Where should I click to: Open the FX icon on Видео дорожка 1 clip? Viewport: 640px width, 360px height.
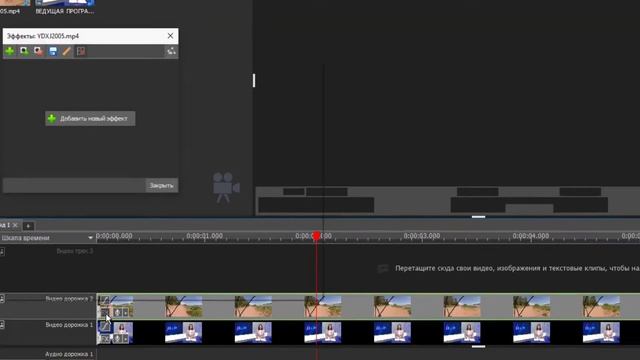(x=105, y=339)
